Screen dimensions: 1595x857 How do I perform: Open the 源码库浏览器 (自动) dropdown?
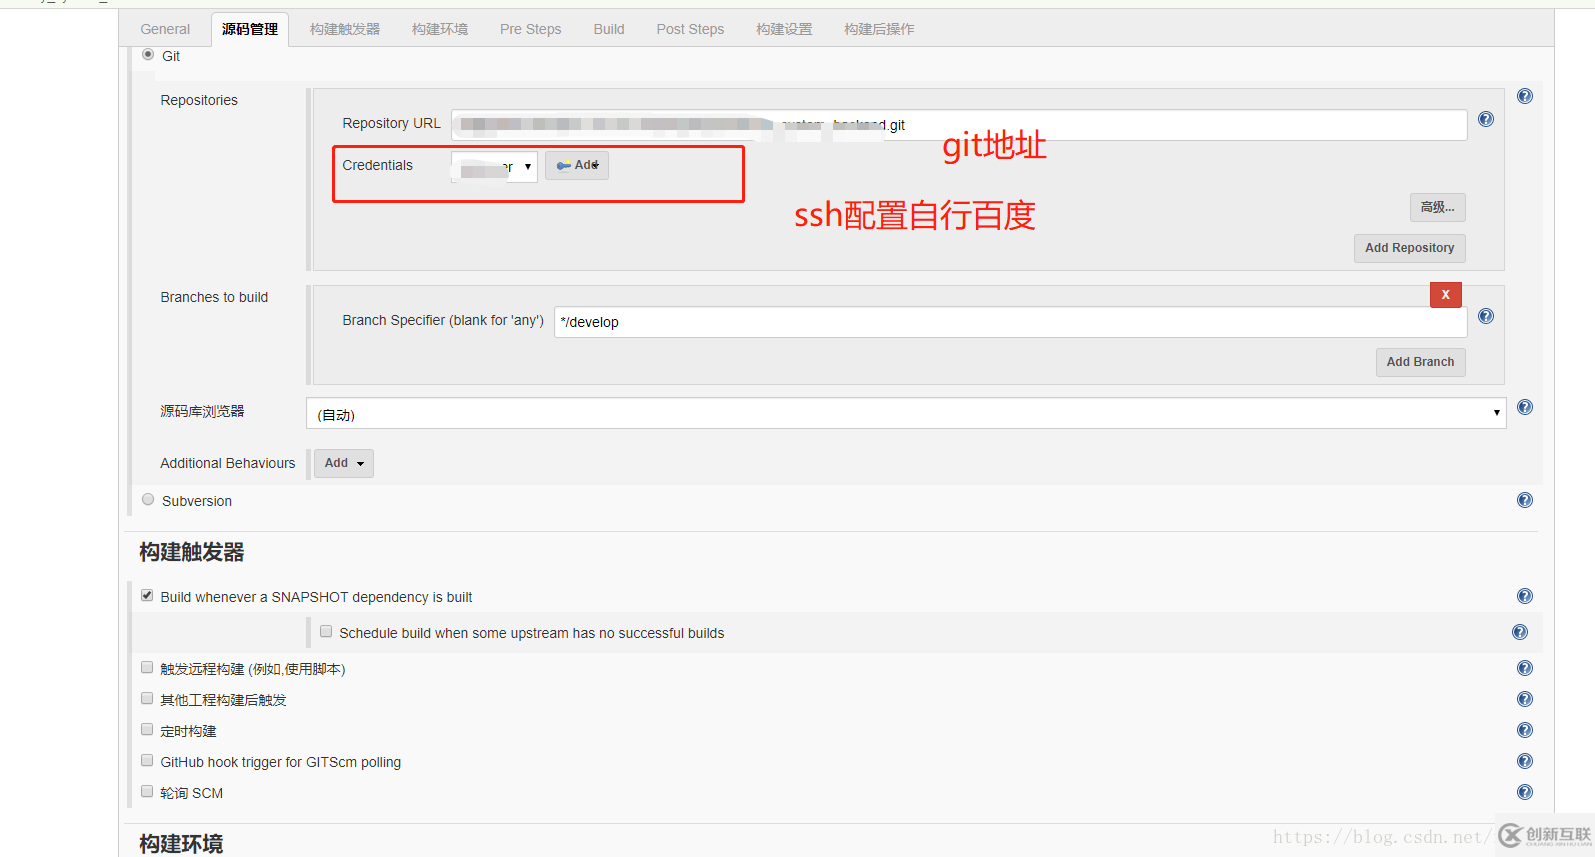pyautogui.click(x=906, y=414)
